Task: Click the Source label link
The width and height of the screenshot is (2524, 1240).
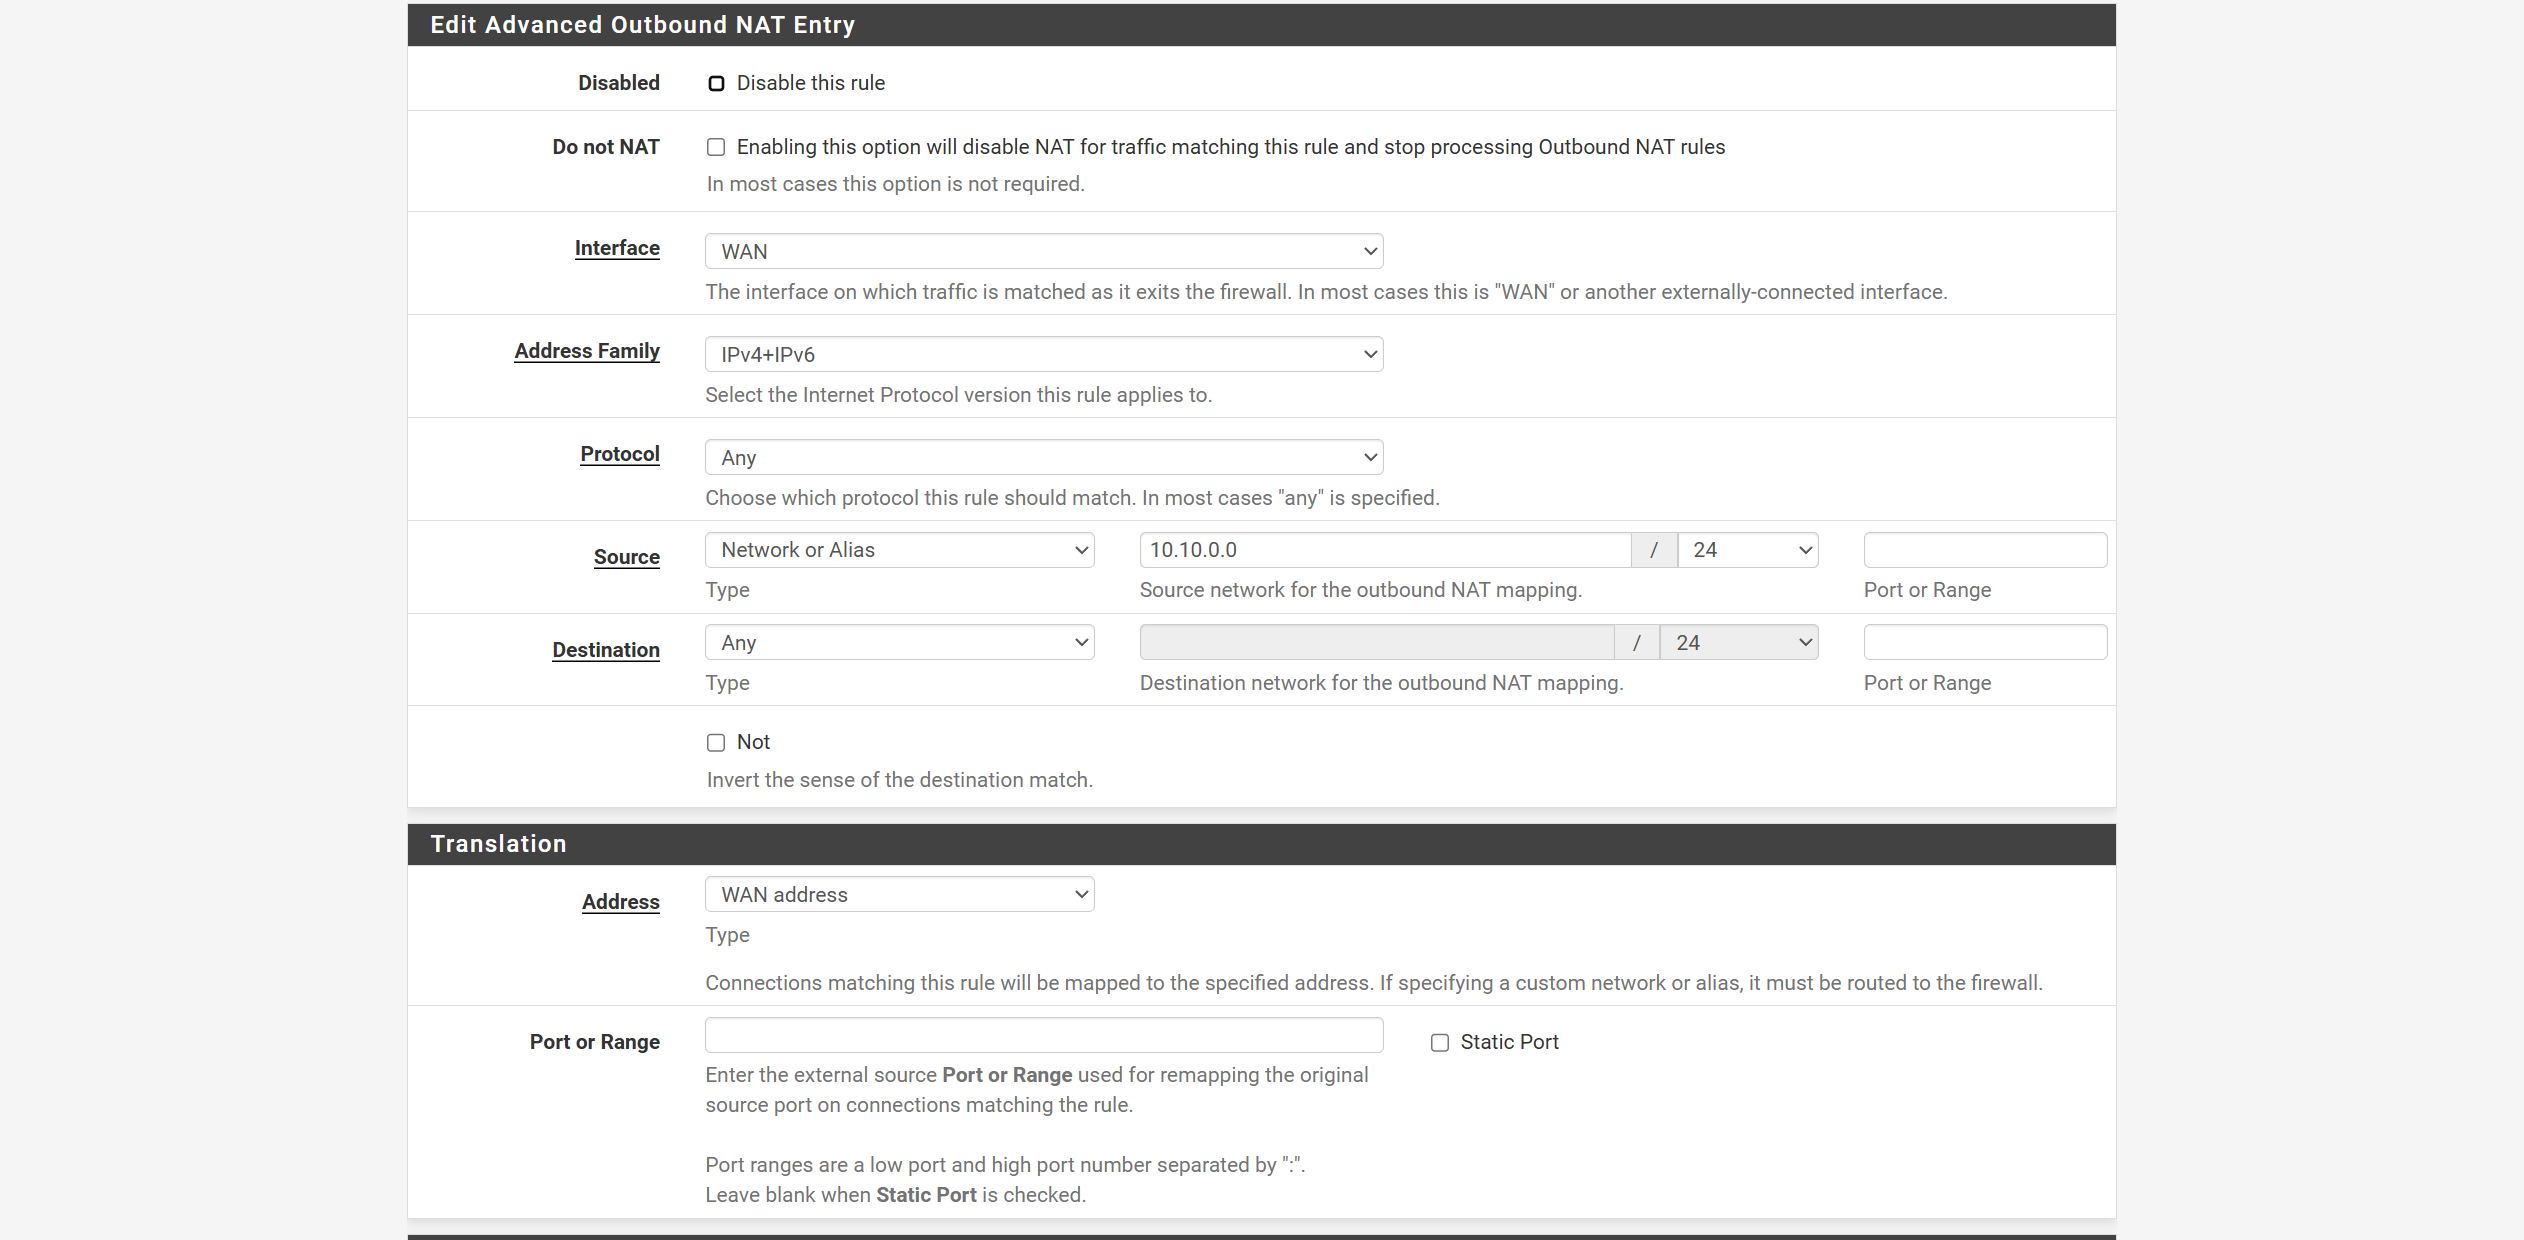Action: pyautogui.click(x=627, y=557)
